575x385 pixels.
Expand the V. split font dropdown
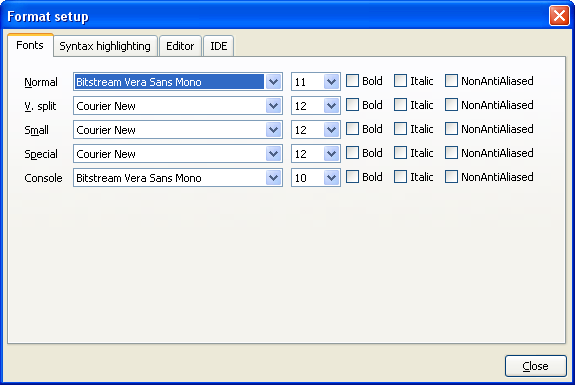pos(273,106)
